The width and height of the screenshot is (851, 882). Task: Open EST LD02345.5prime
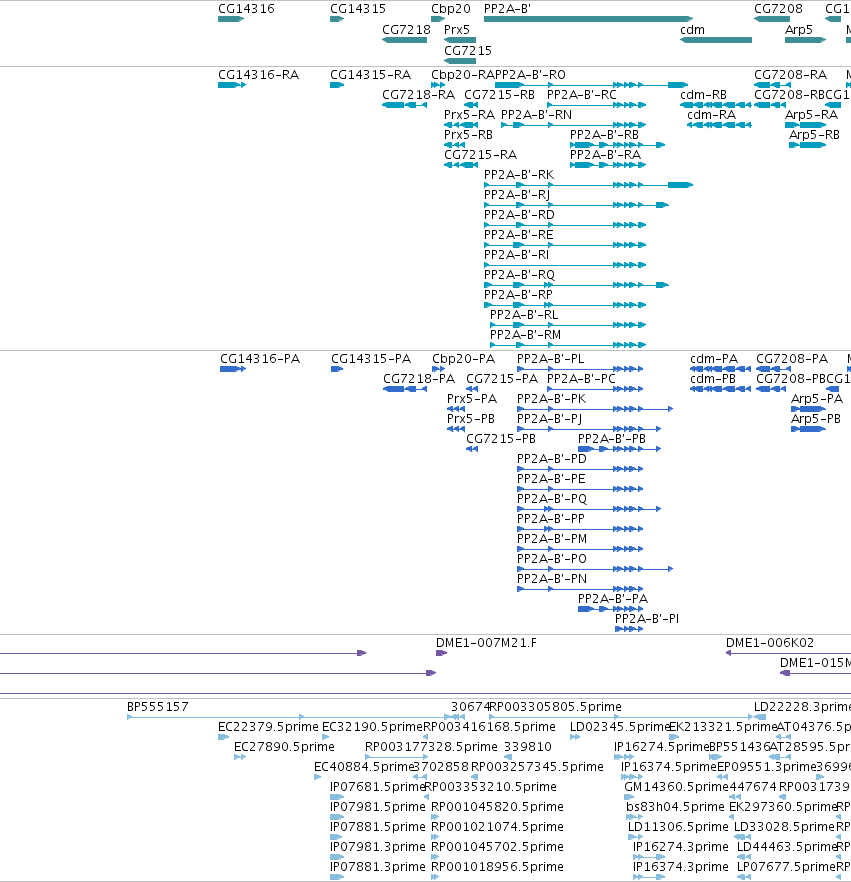coord(620,727)
